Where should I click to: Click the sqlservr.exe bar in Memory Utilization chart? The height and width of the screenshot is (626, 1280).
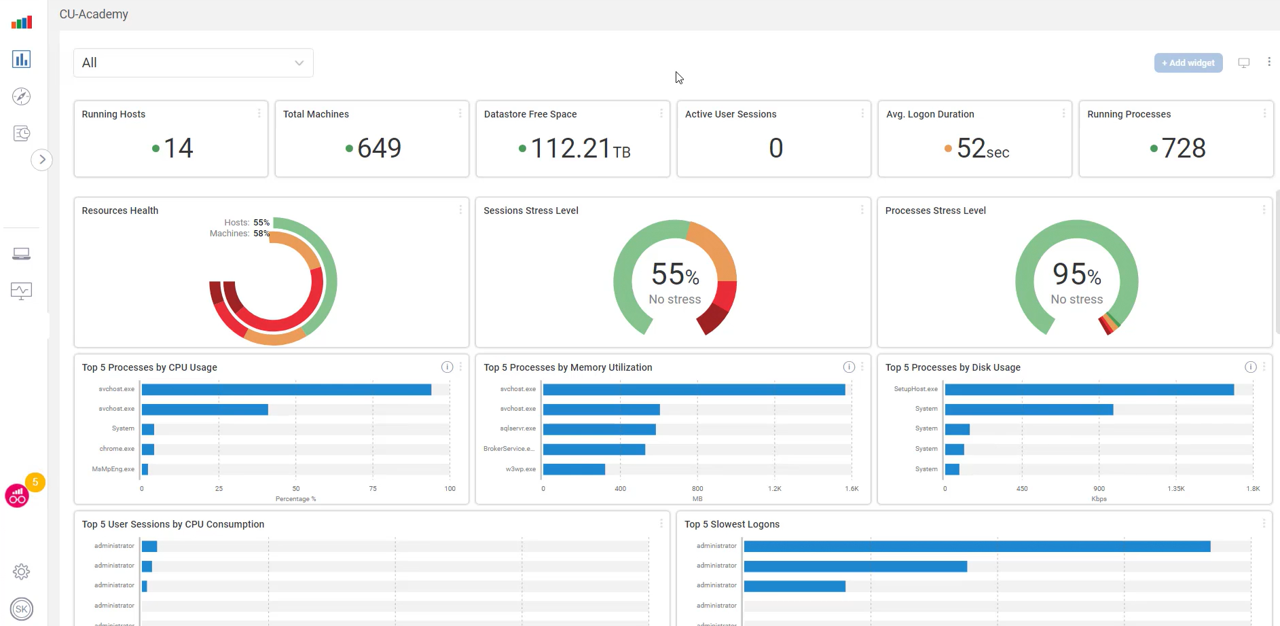click(x=599, y=429)
